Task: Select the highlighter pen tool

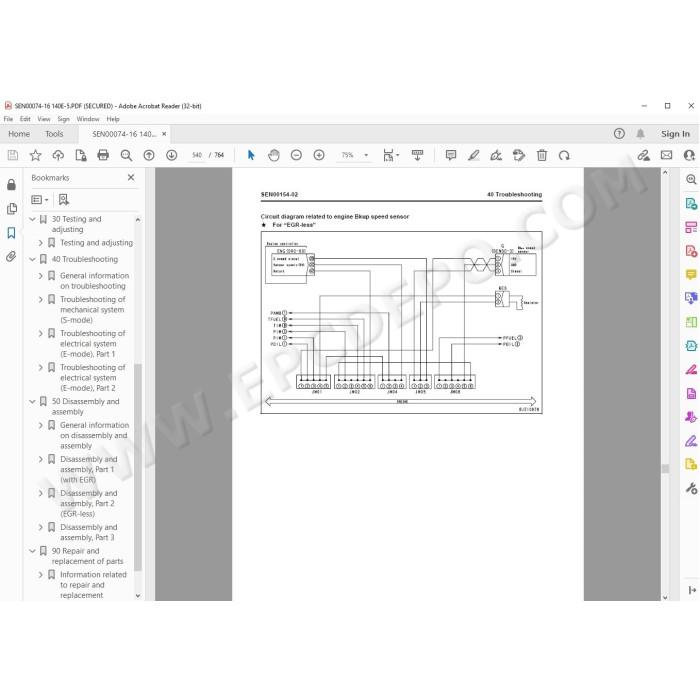Action: tap(474, 155)
